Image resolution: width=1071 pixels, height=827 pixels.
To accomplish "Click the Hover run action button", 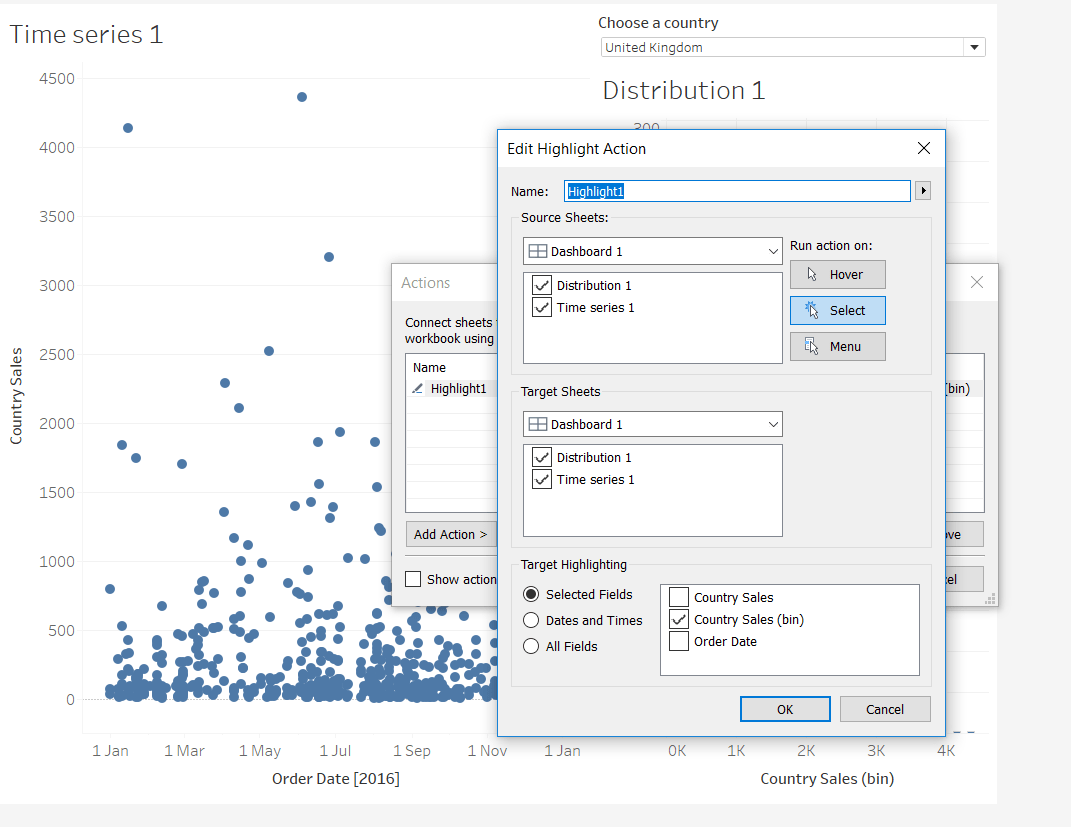I will 837,274.
